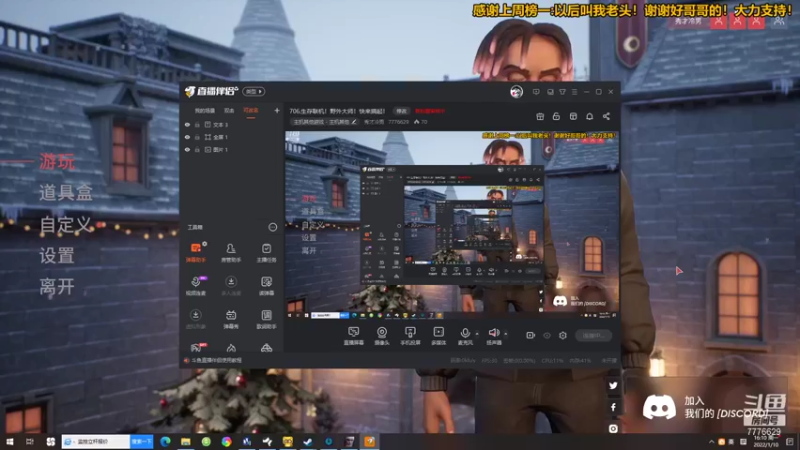
Task: Lock the 图片 1 layer
Action: pos(197,150)
